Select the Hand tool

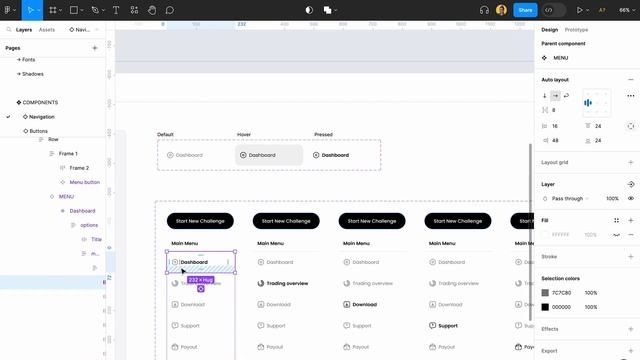click(152, 10)
